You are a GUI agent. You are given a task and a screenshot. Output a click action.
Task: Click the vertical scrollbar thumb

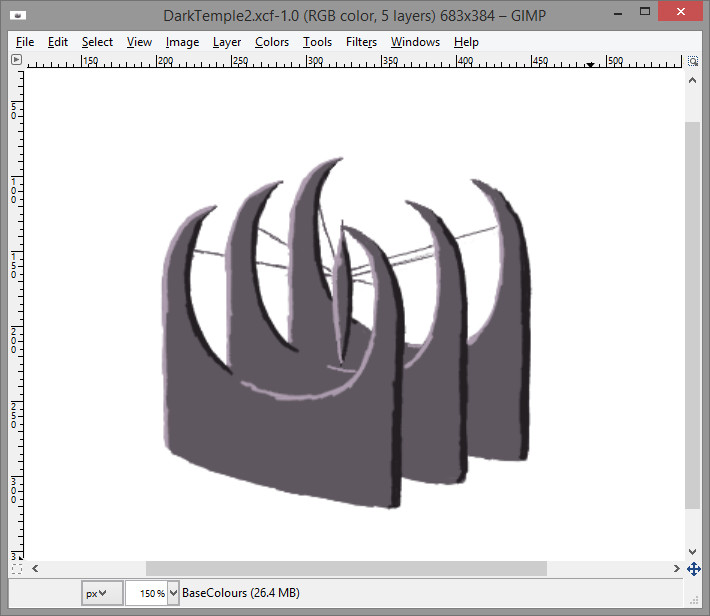coord(692,315)
